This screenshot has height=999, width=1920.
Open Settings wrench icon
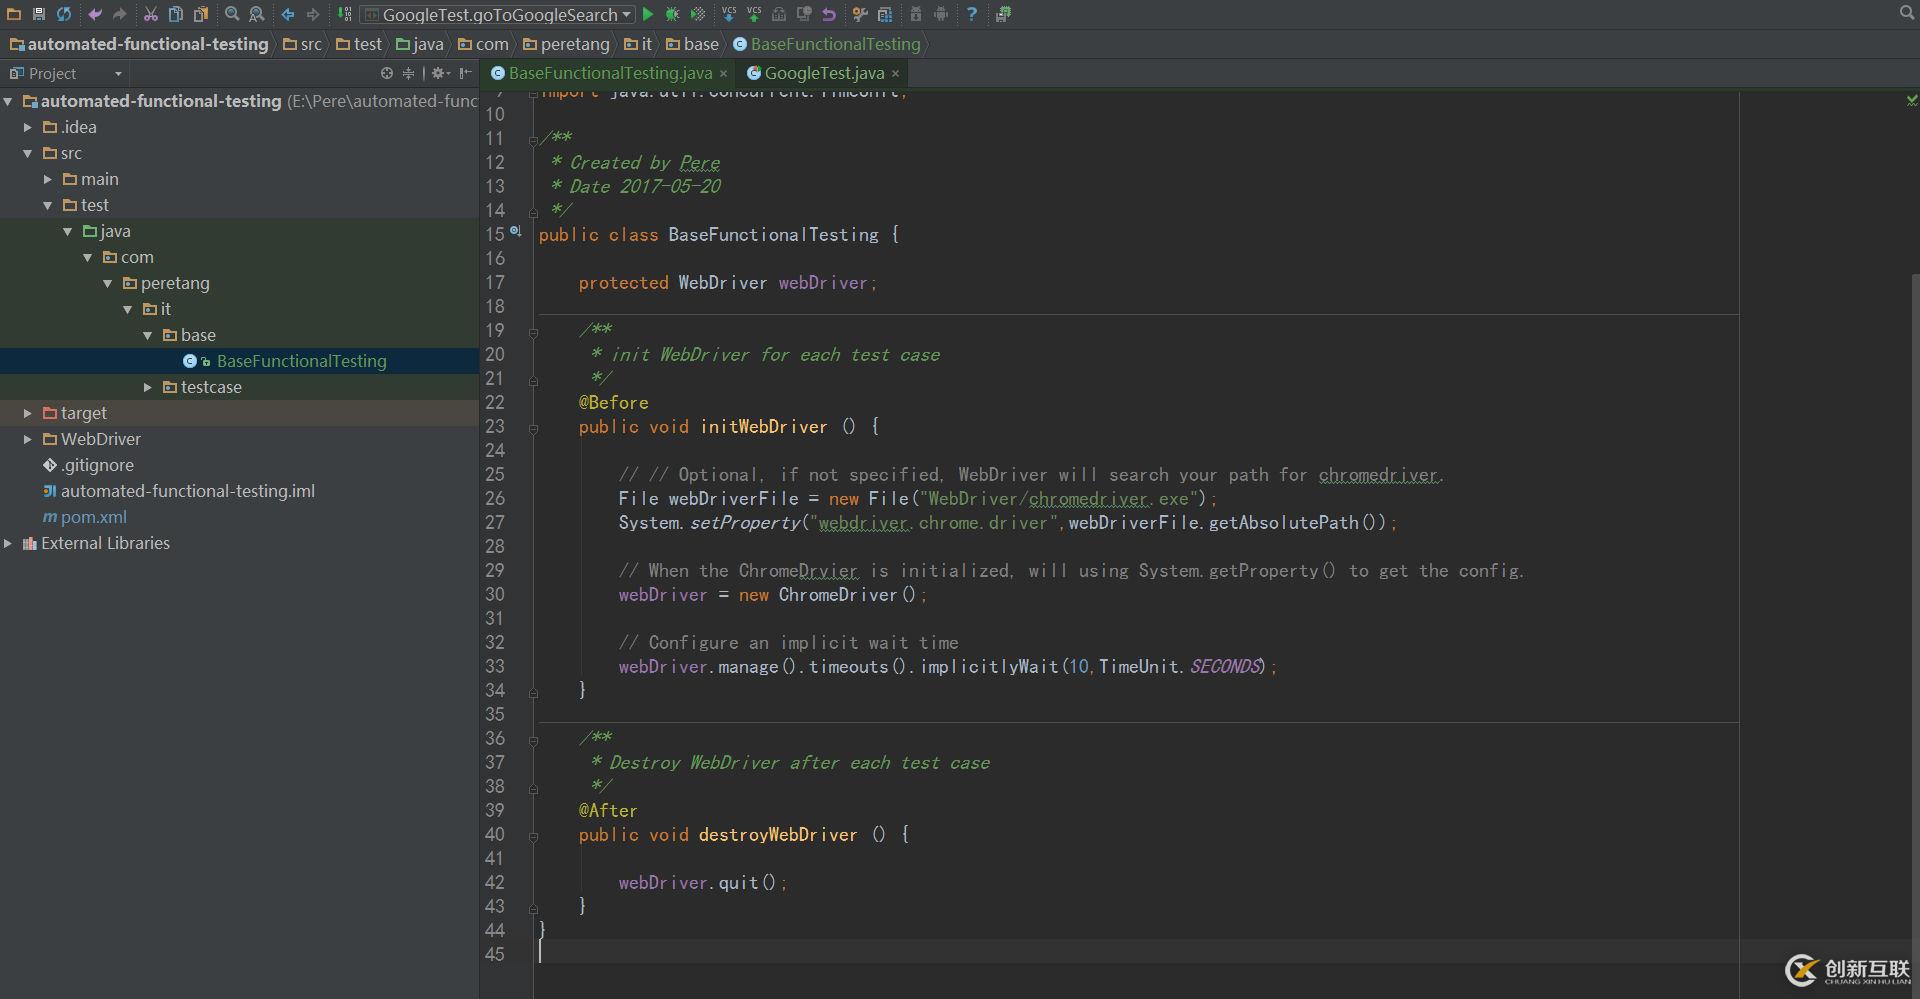coord(860,14)
